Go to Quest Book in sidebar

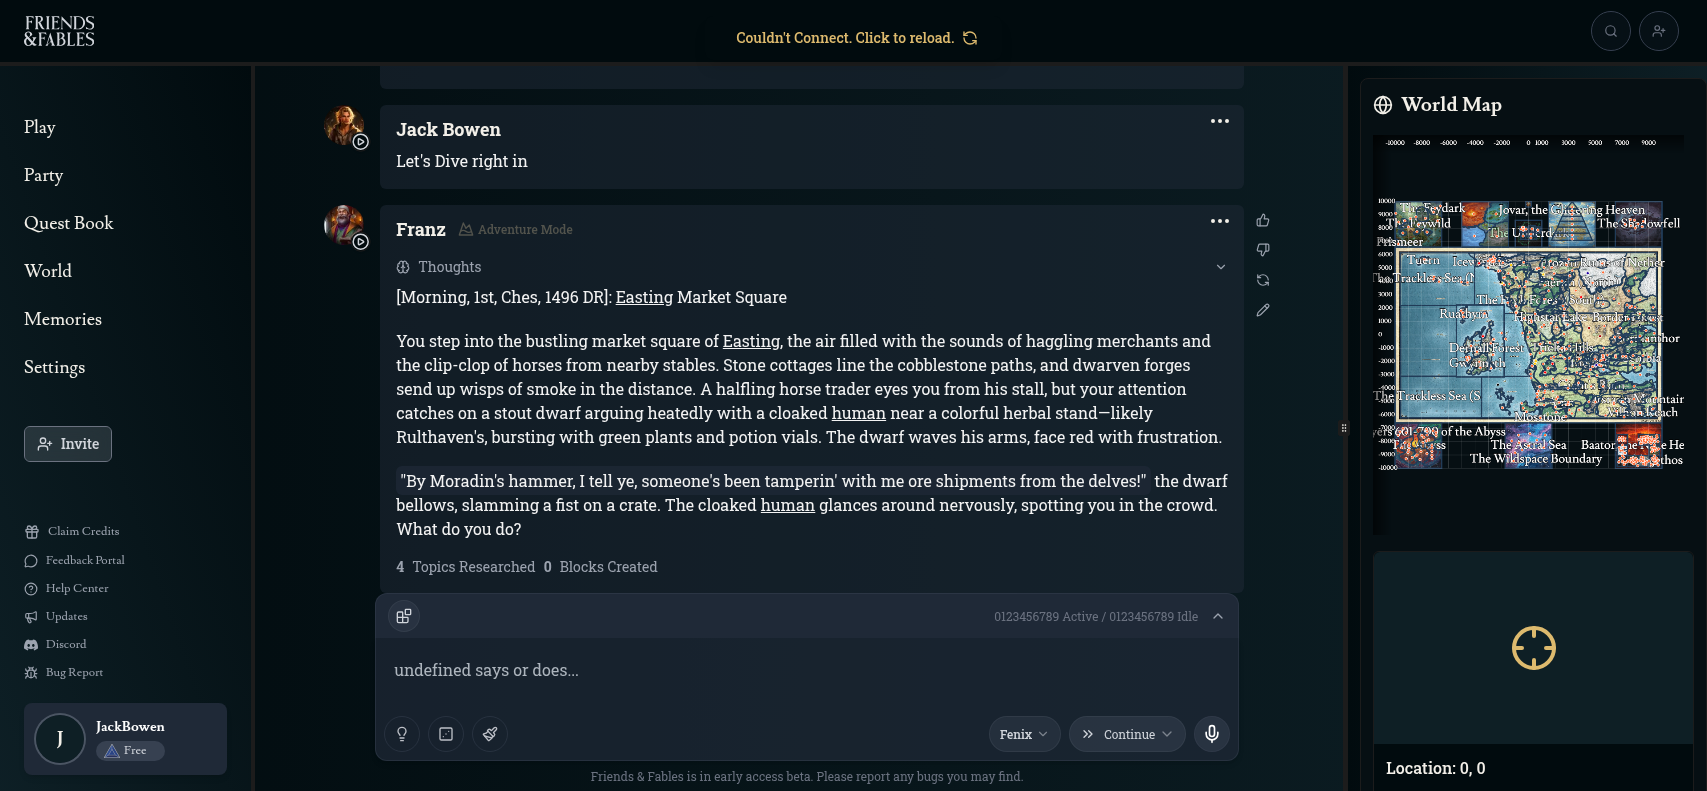(x=69, y=223)
